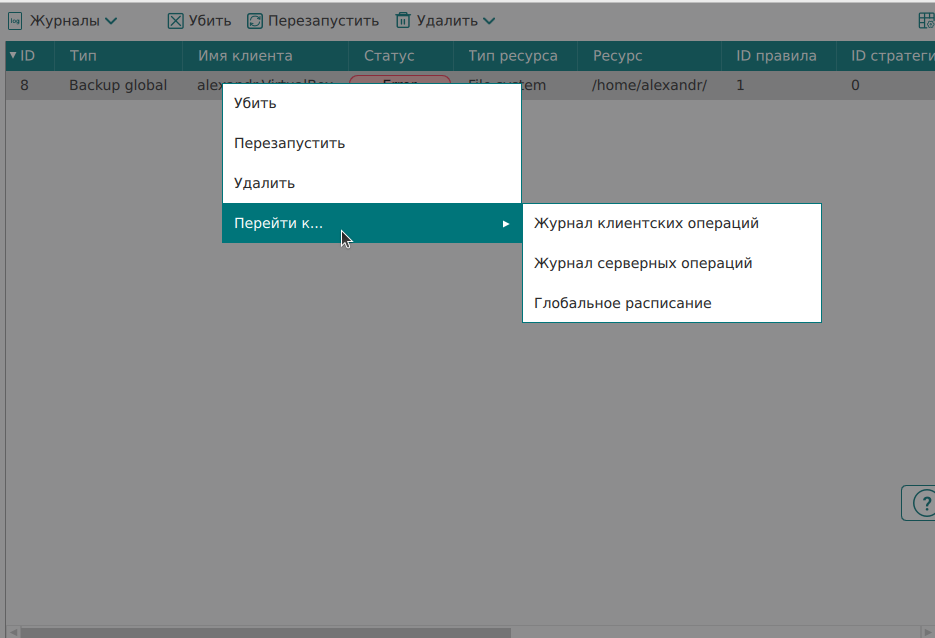
Task: Open Журнал клиентских операций from submenu
Action: 646,223
